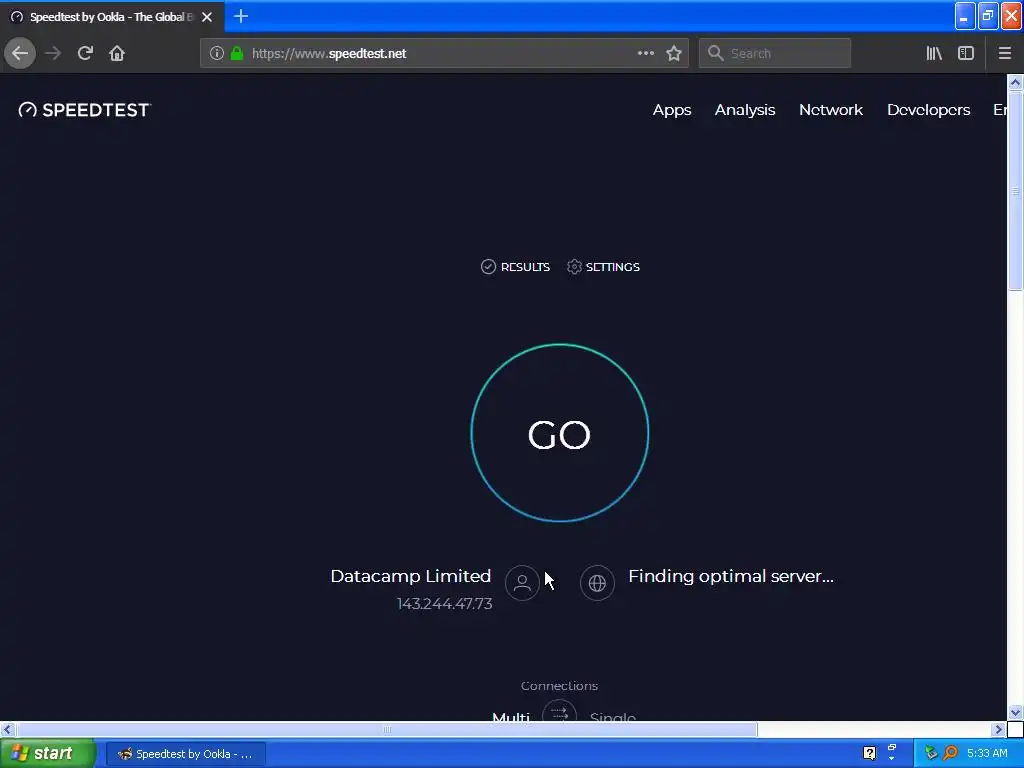Open the Analysis navigation menu
The width and height of the screenshot is (1024, 768).
click(745, 110)
